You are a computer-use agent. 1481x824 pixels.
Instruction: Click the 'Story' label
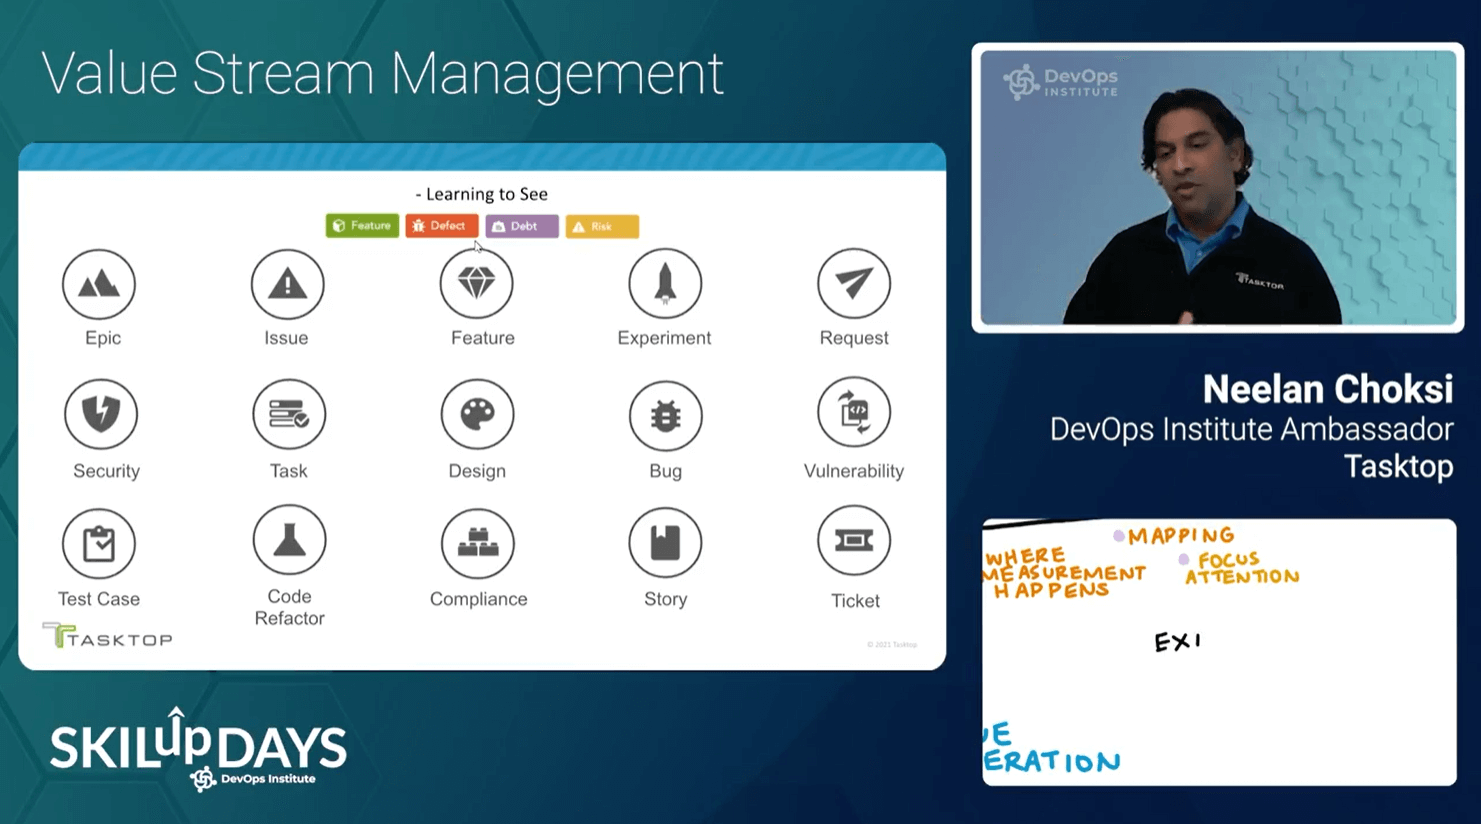665,599
